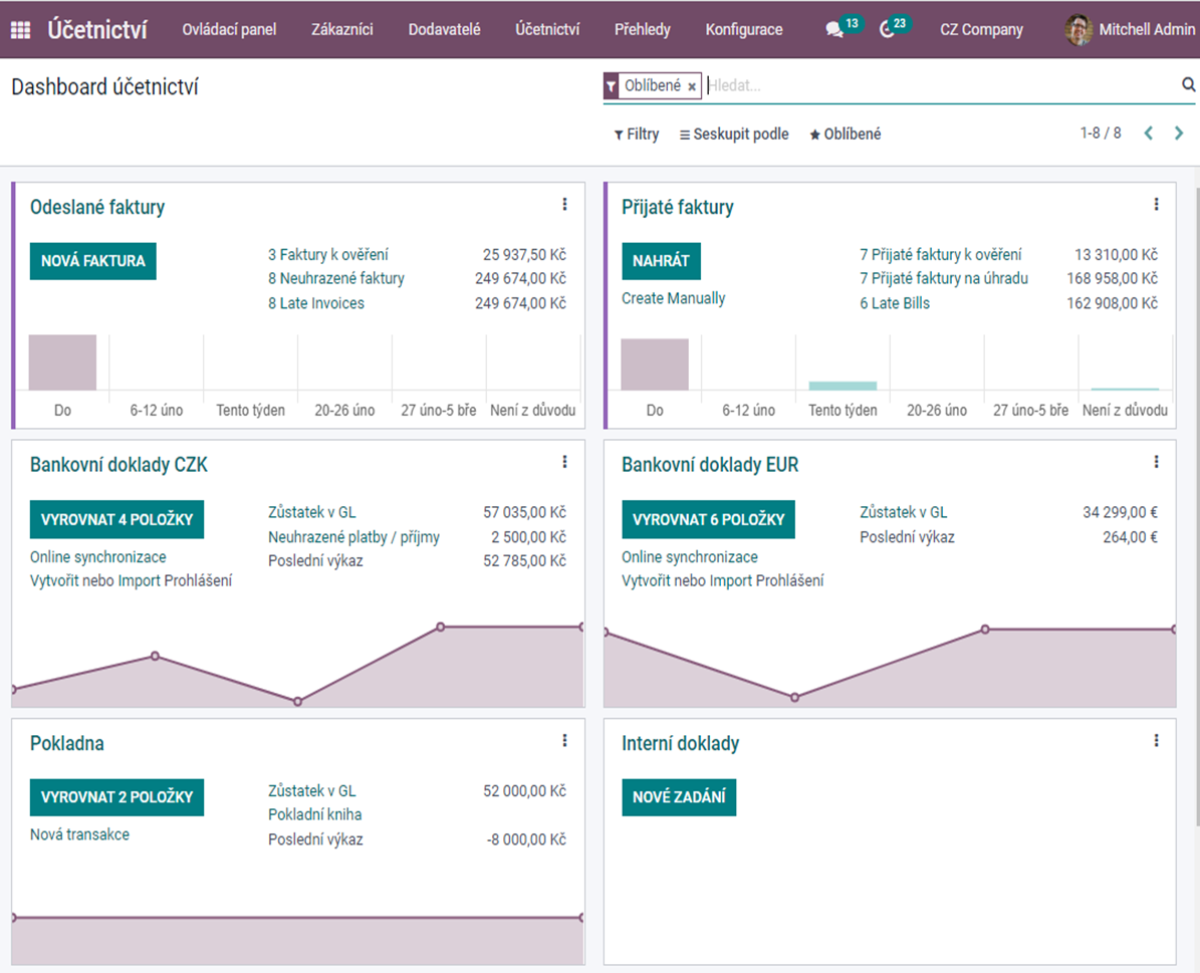
Task: Click the NOVÉ ZADÁNÍ button
Action: point(679,797)
